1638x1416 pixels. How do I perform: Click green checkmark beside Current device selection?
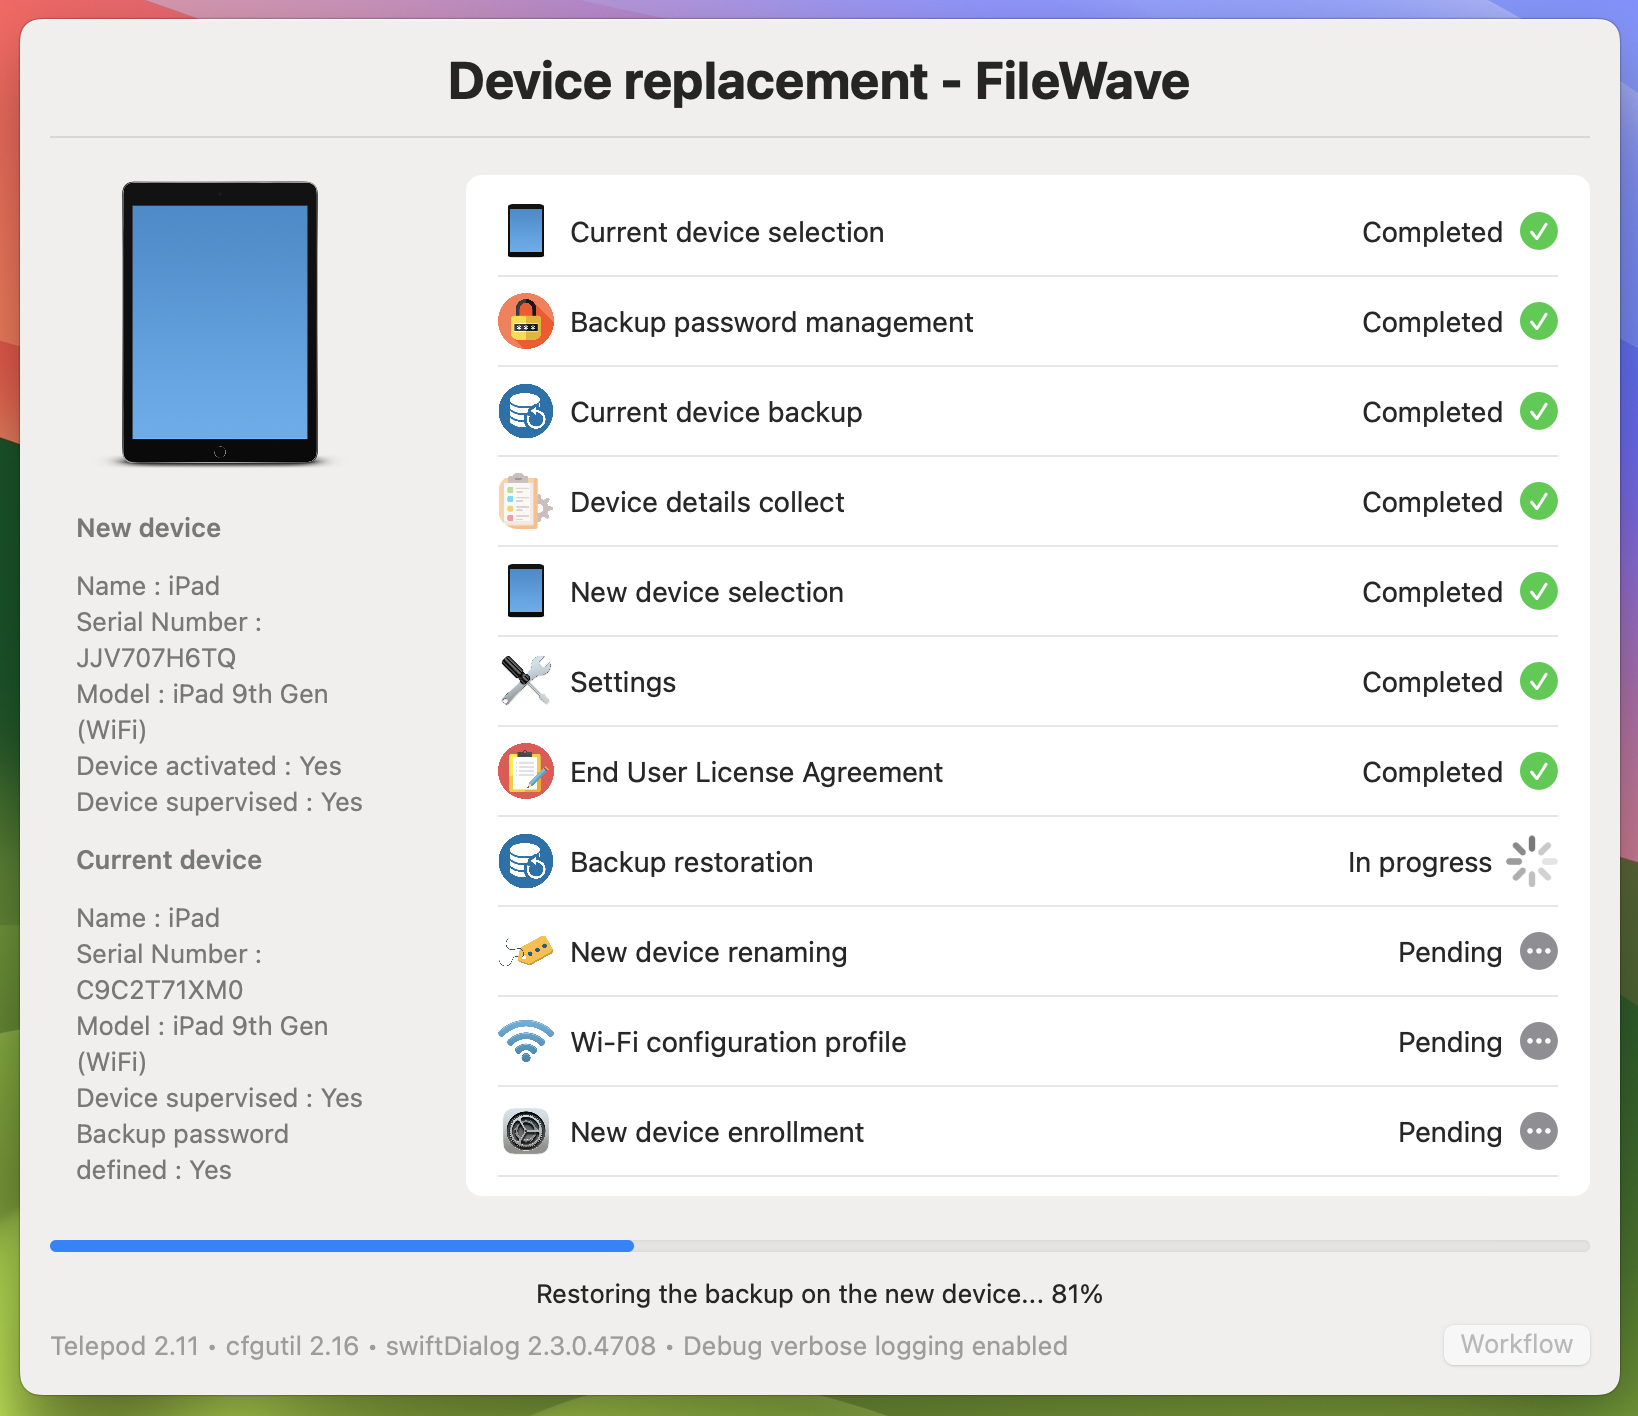pos(1539,232)
